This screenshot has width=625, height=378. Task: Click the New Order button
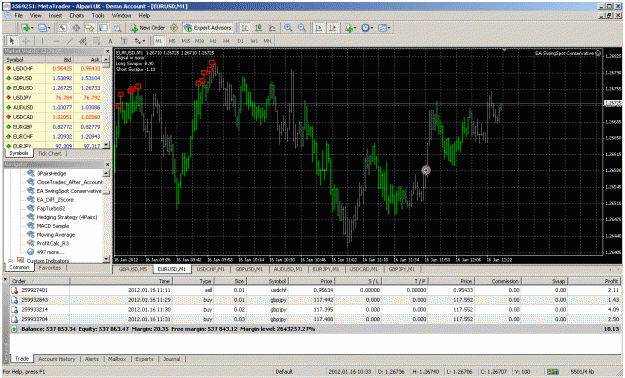pos(147,28)
